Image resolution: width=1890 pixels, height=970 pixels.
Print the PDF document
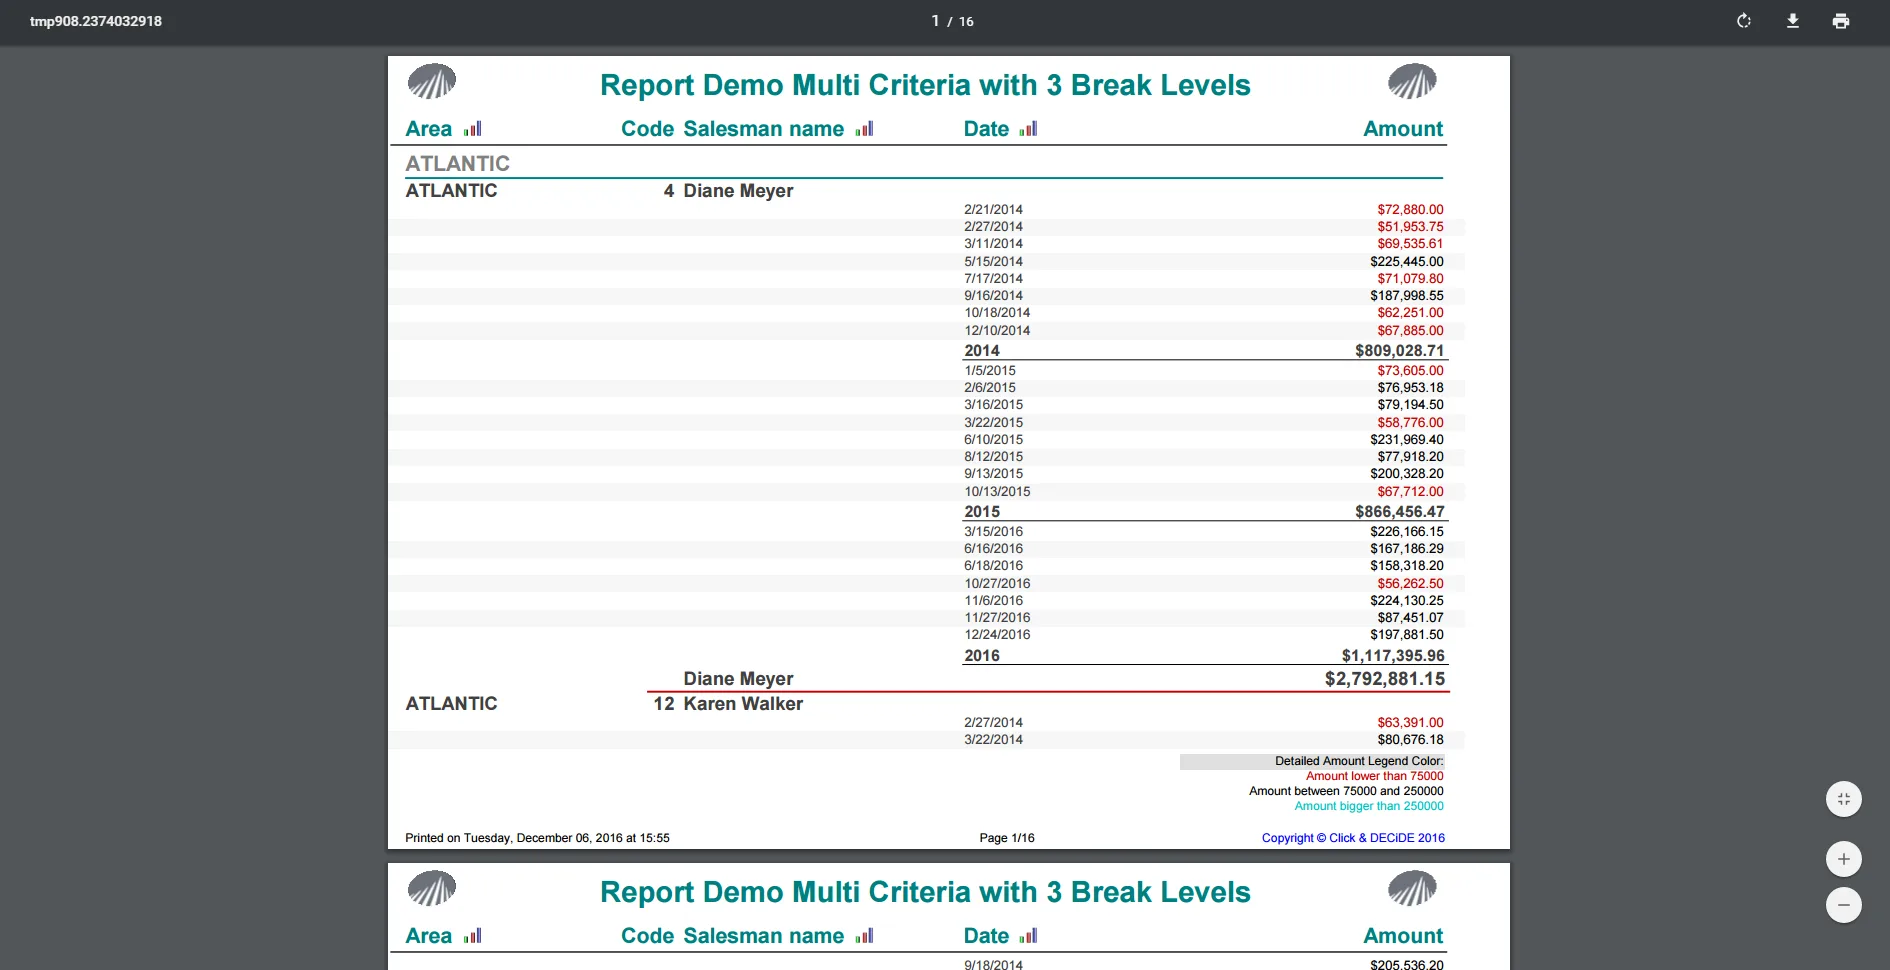(x=1841, y=21)
